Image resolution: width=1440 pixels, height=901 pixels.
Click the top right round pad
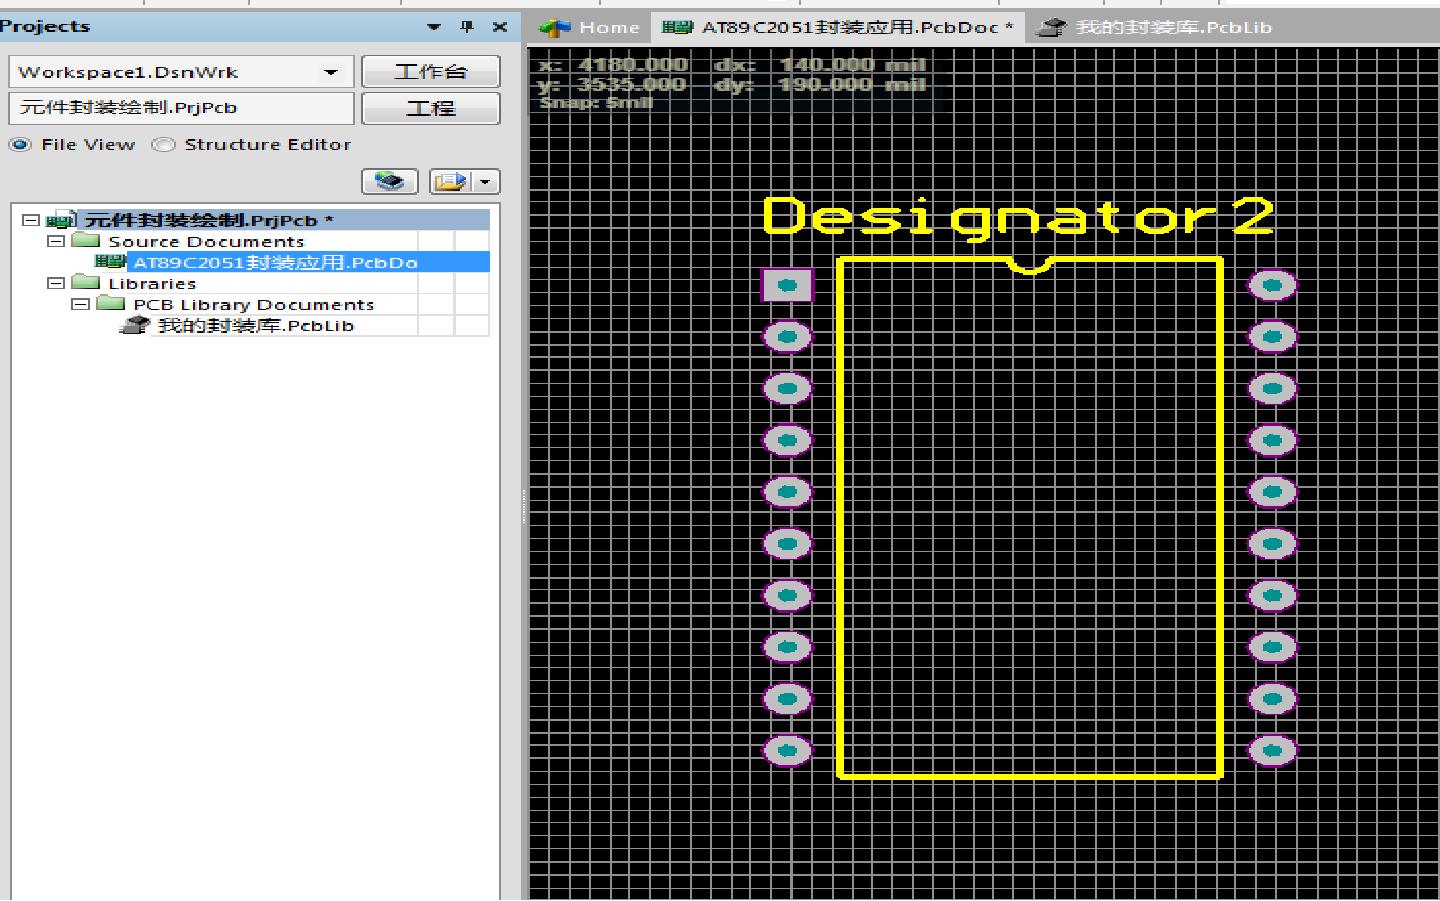click(1272, 285)
